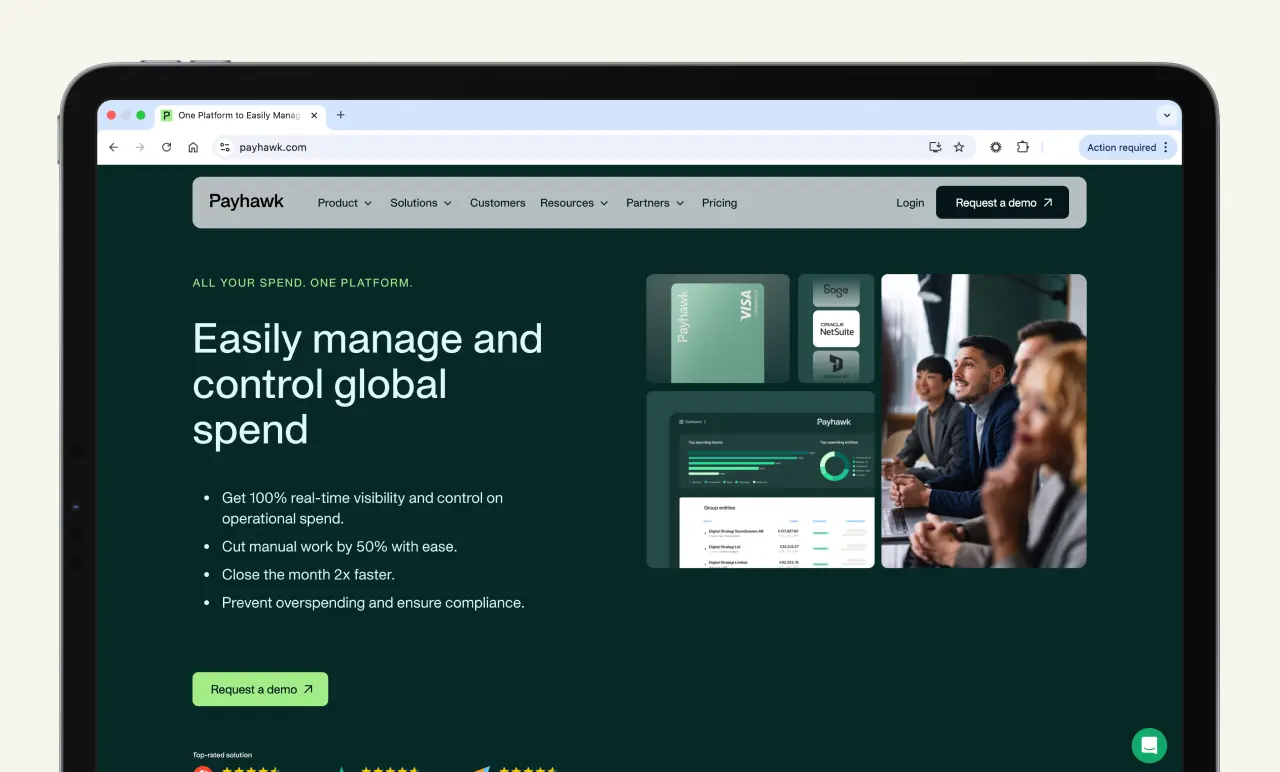Click the Login link
Screen dimensions: 1280x772
pos(910,203)
